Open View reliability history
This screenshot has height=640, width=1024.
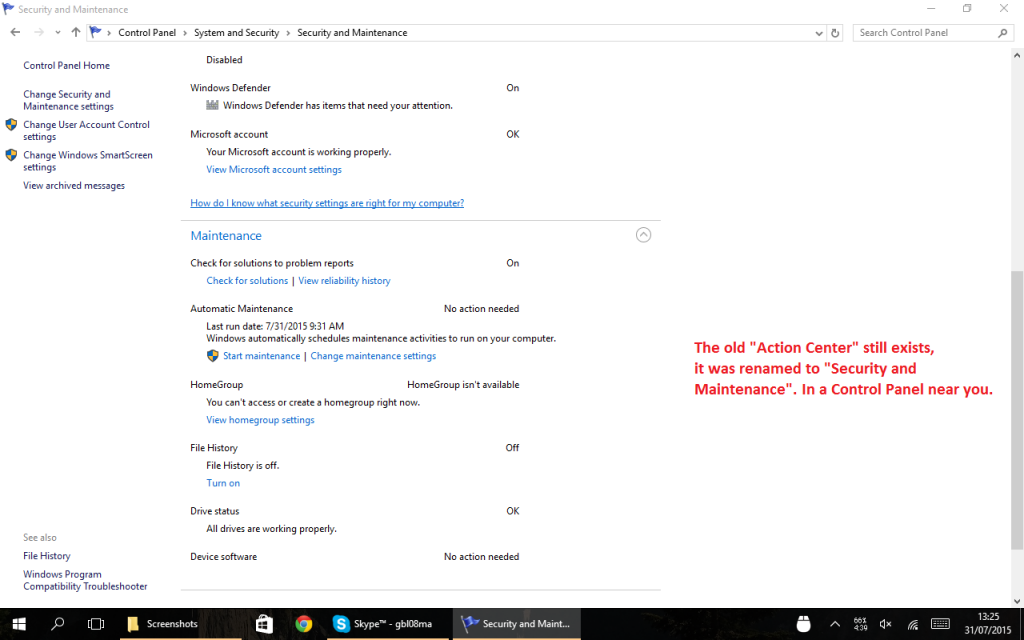344,281
